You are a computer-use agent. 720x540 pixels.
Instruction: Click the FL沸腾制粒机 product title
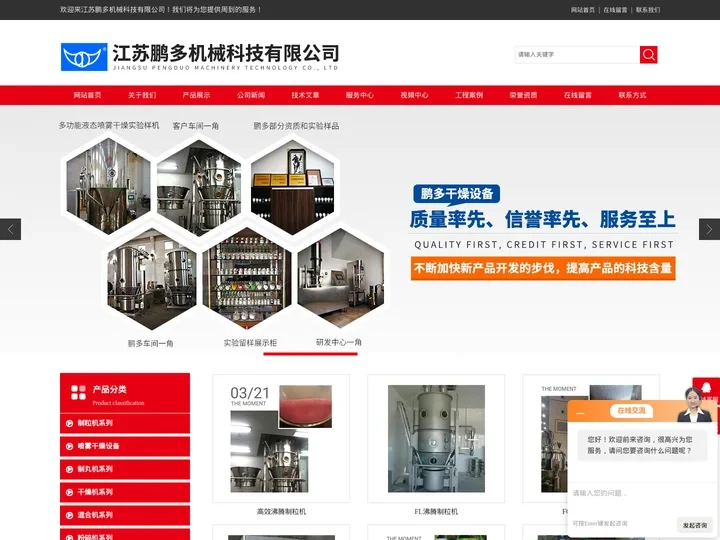click(x=436, y=512)
